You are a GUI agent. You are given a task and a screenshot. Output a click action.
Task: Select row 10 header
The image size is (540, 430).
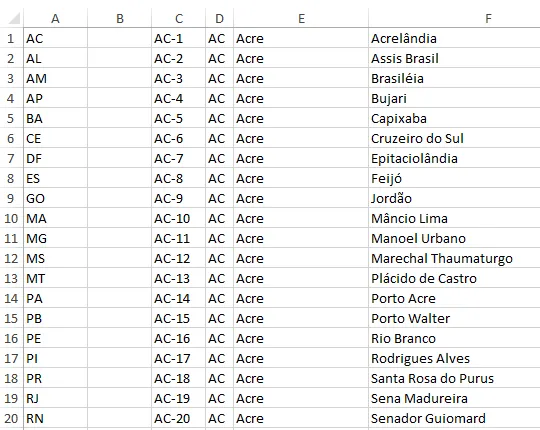11,218
